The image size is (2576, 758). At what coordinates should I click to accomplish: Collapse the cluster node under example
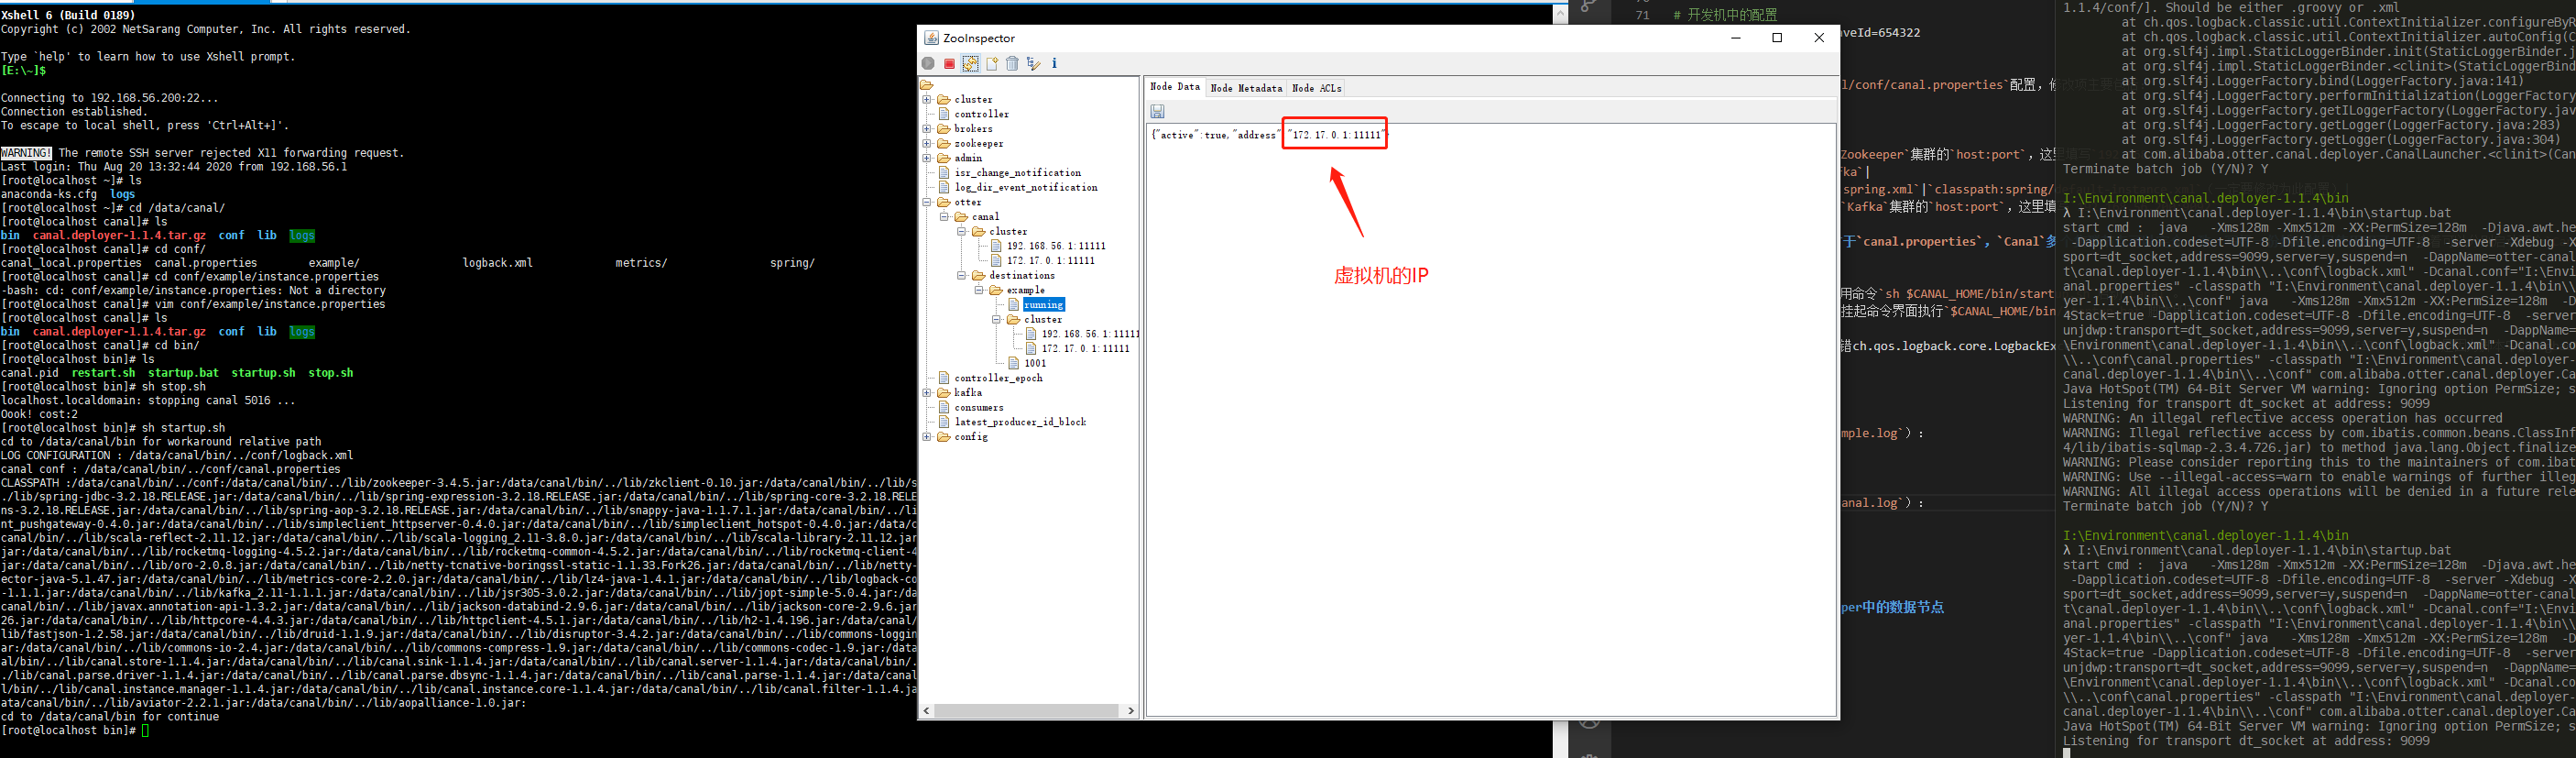point(997,320)
